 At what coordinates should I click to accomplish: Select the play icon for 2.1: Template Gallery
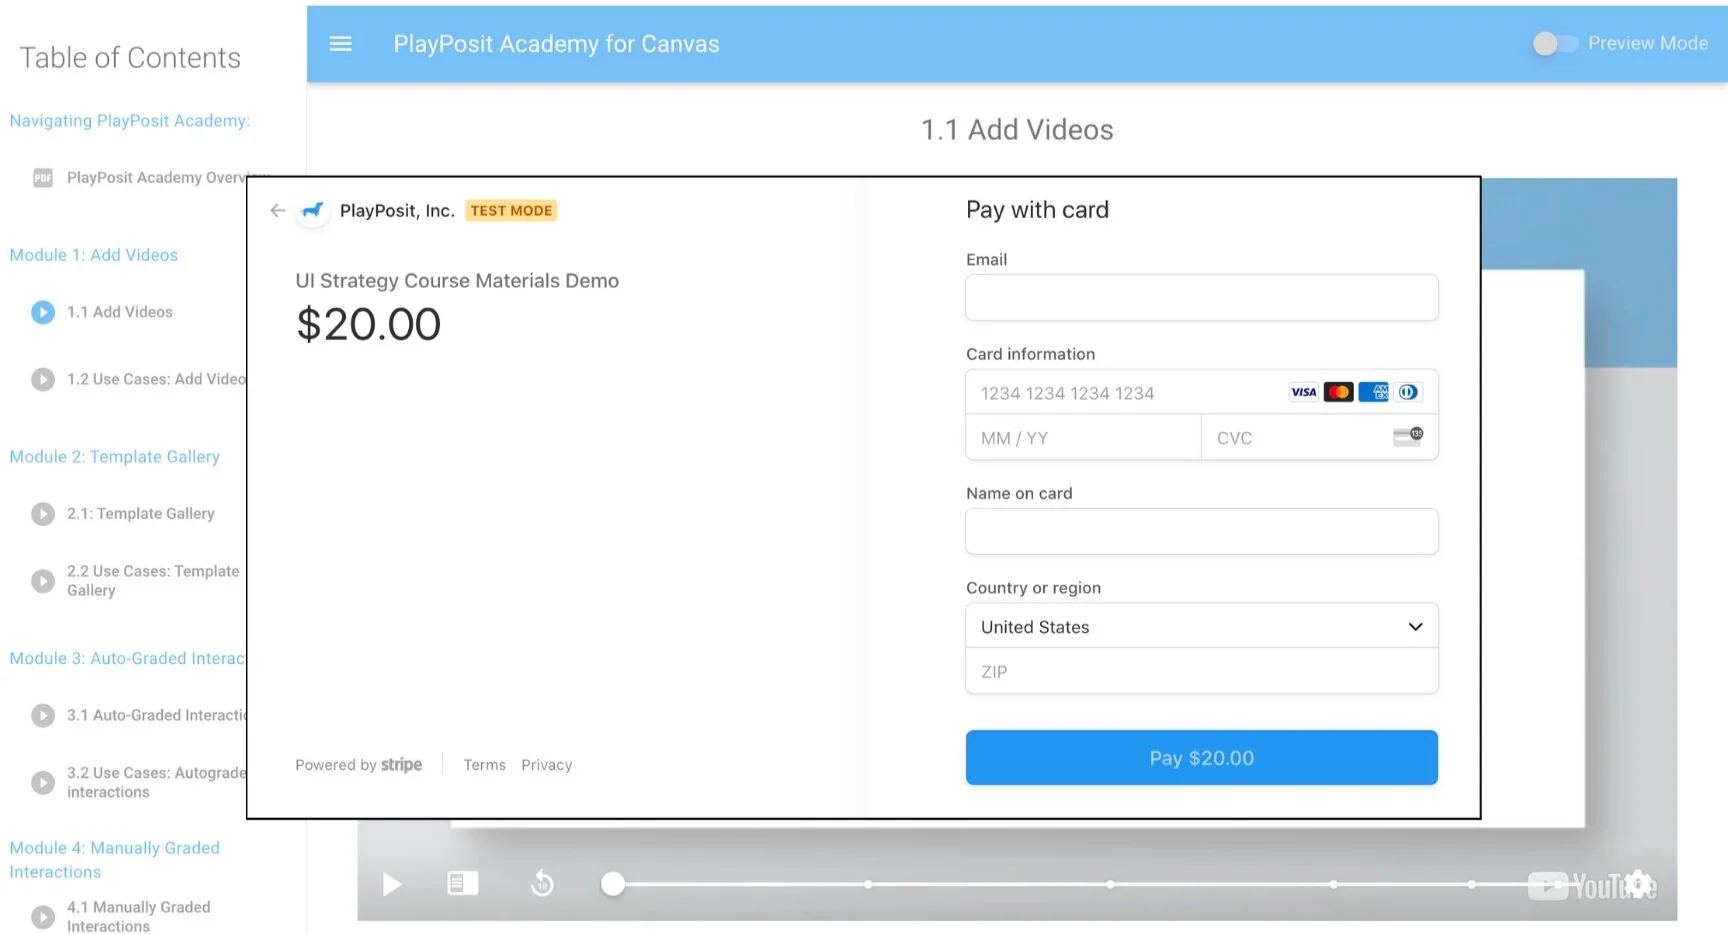pos(42,513)
